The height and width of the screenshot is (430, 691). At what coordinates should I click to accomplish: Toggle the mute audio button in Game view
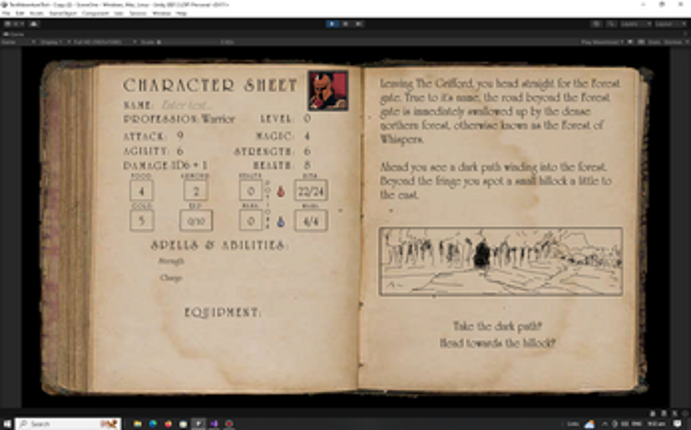tap(631, 42)
